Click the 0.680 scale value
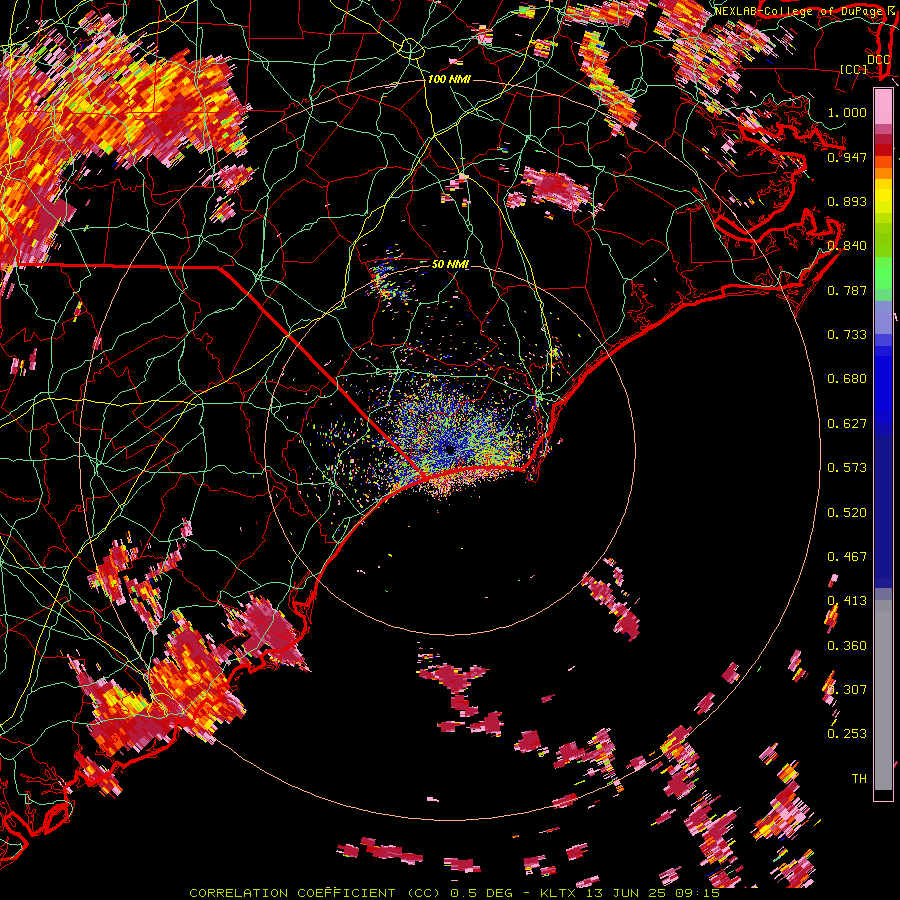Viewport: 900px width, 900px height. tap(847, 379)
